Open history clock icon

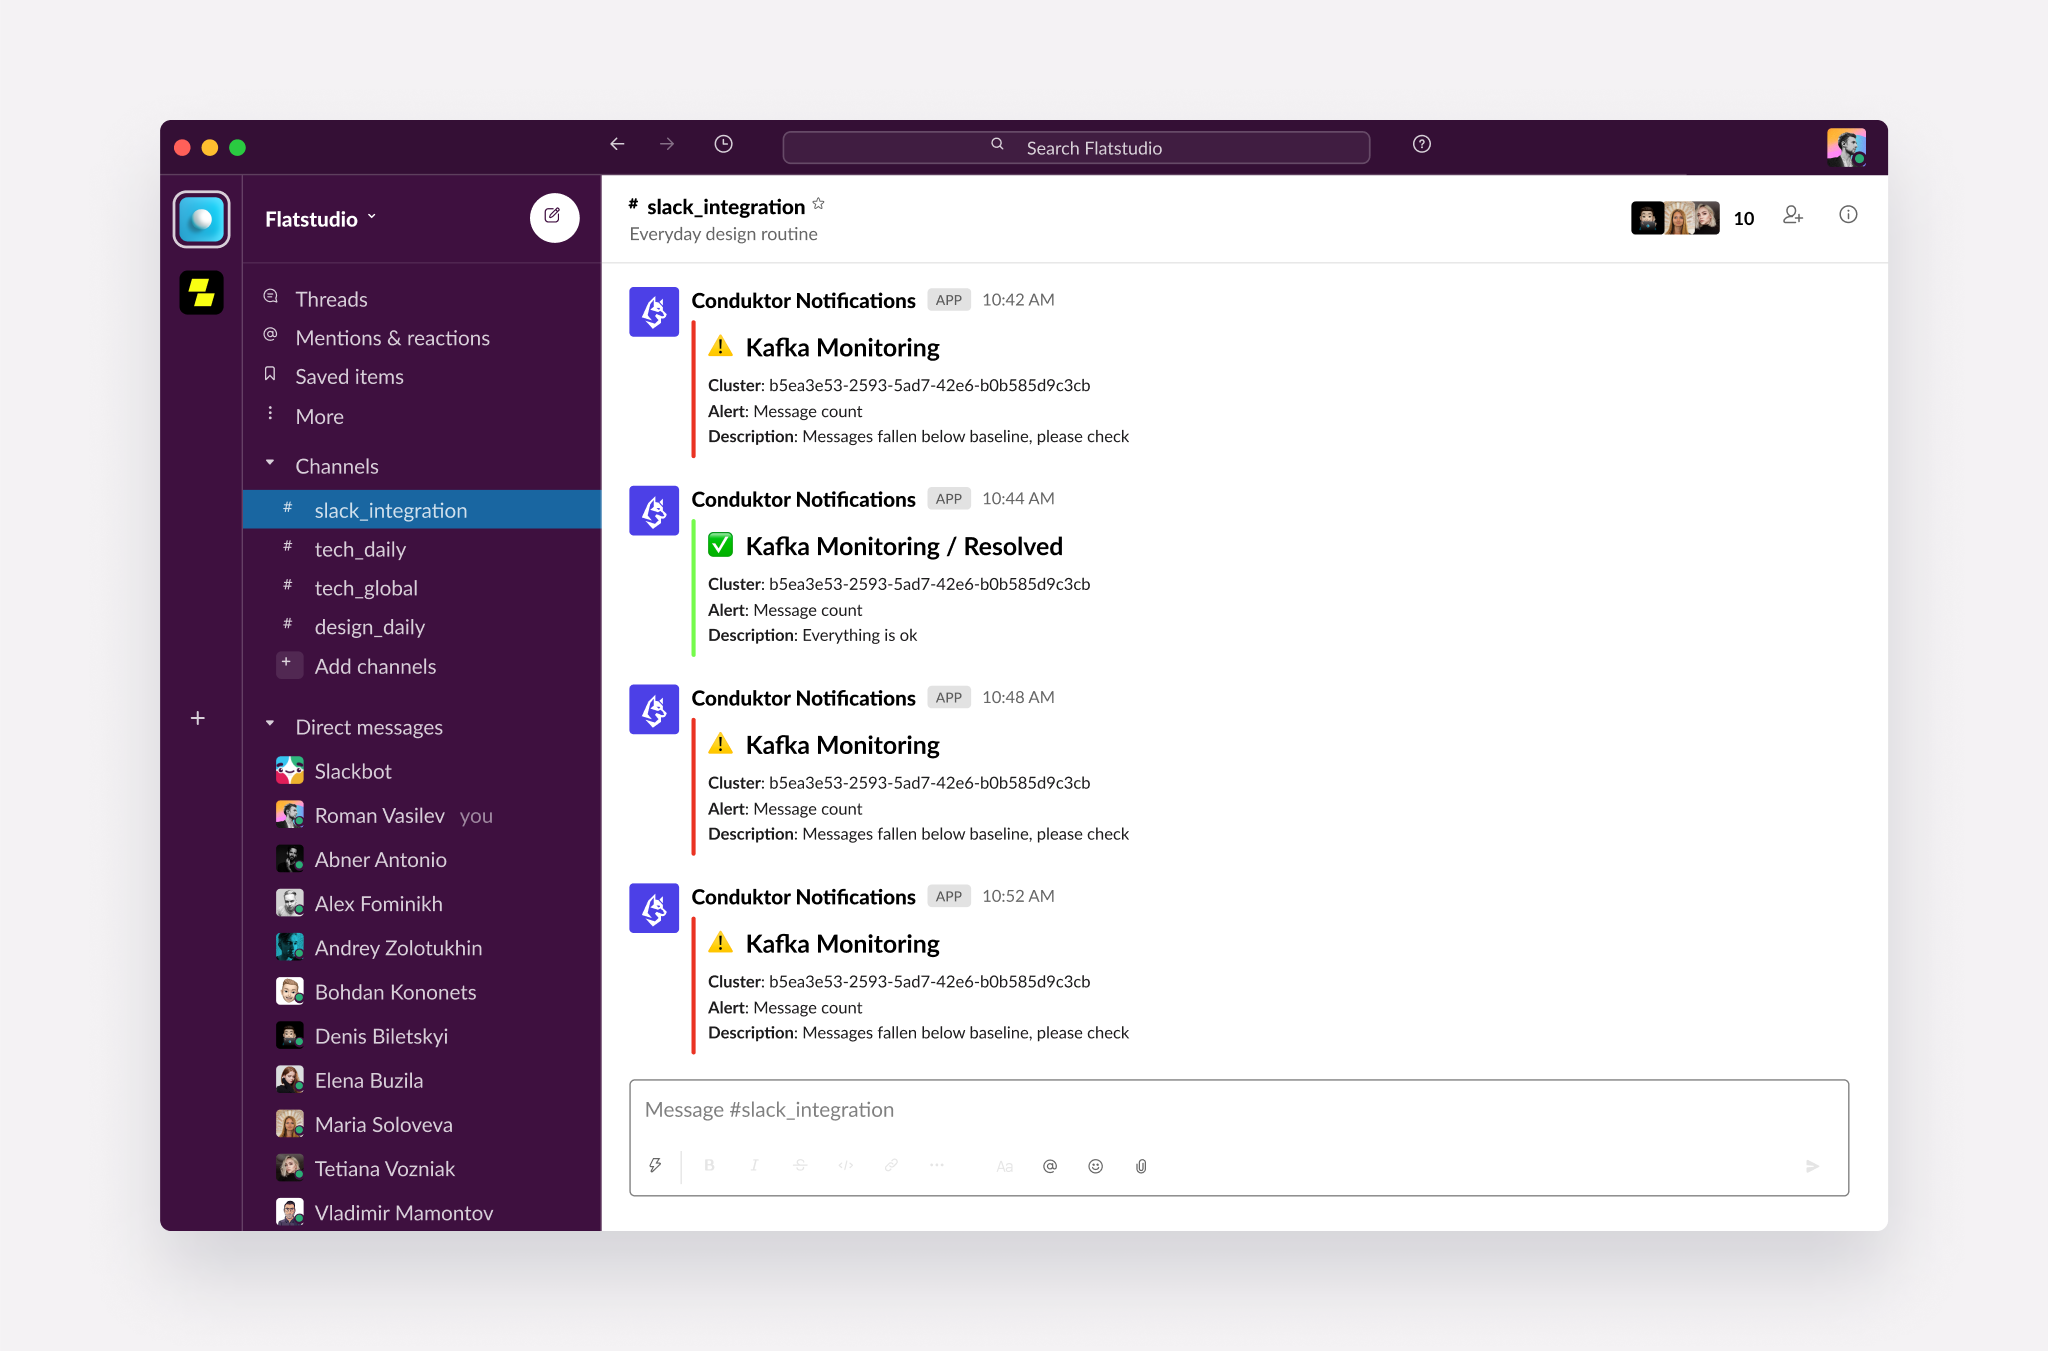pyautogui.click(x=723, y=144)
